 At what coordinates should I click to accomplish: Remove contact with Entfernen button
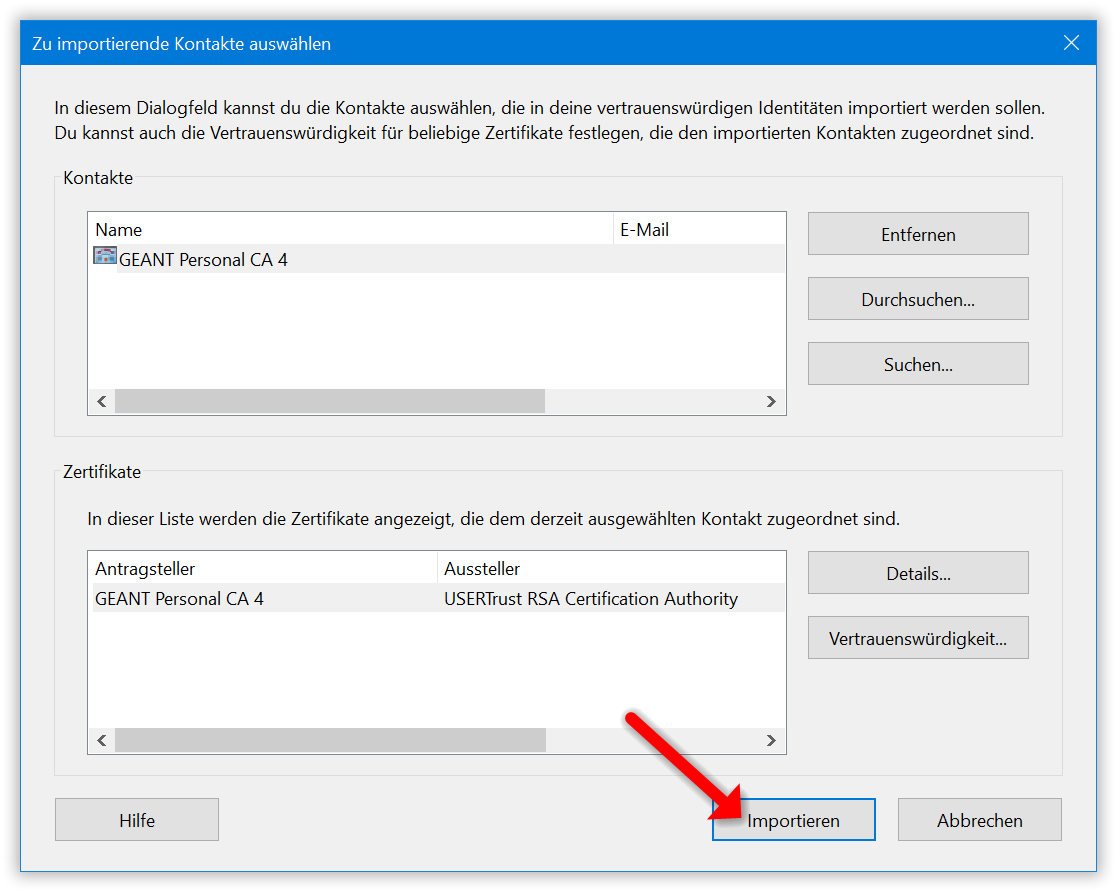click(x=918, y=234)
